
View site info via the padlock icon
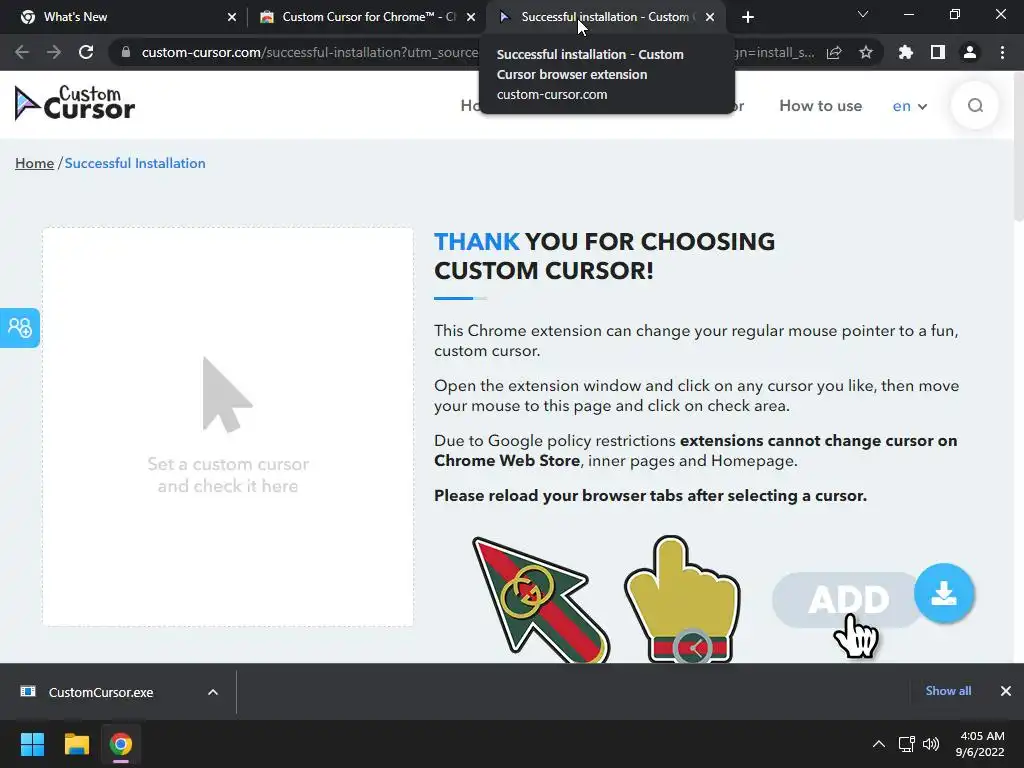[x=126, y=52]
